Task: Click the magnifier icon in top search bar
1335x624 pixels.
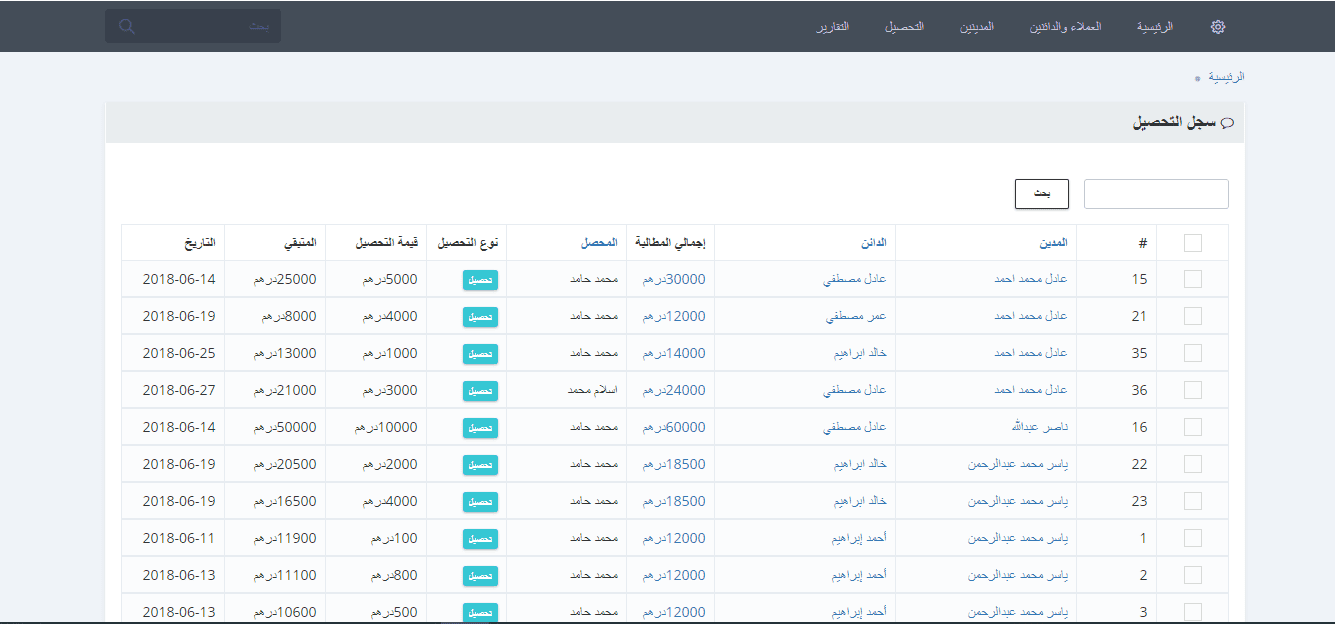Action: (x=127, y=26)
